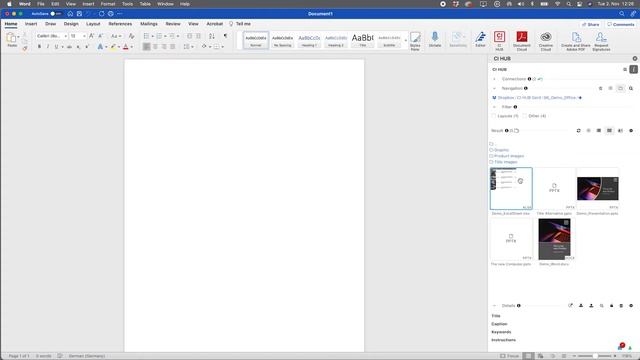The height and width of the screenshot is (360, 640).
Task: Sort text with the A-Z sort icon
Action: (x=211, y=36)
